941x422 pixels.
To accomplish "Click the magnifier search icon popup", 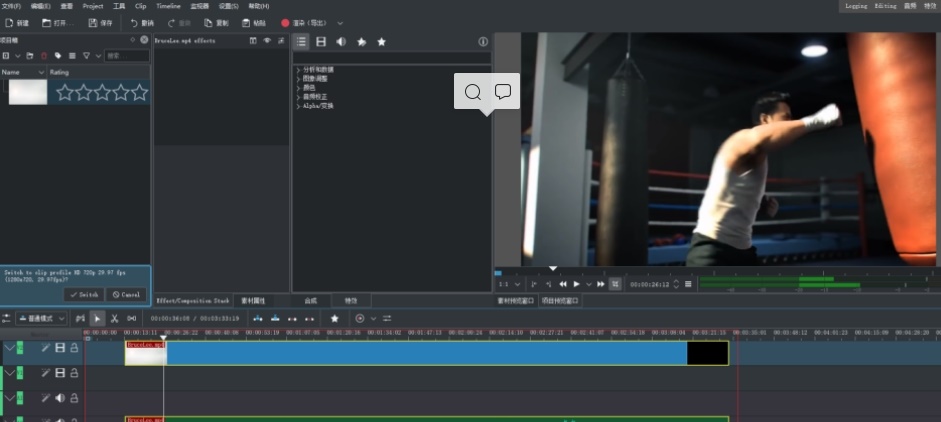I will coord(473,92).
